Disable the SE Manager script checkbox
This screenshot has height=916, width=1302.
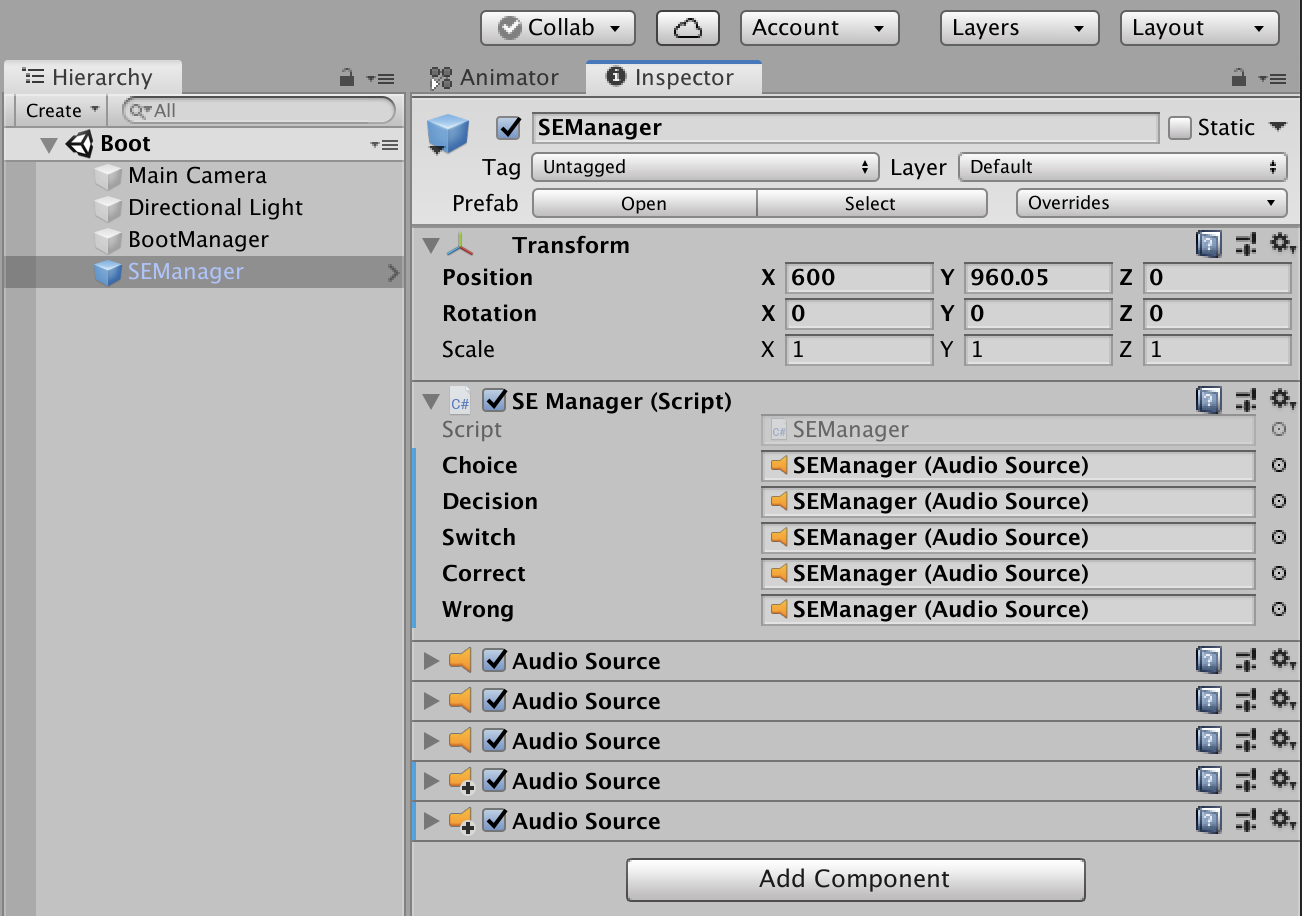[x=494, y=400]
